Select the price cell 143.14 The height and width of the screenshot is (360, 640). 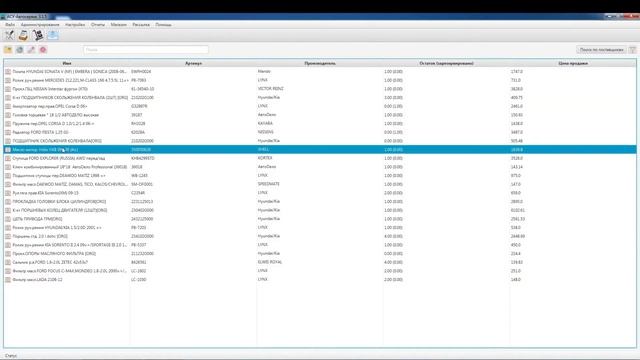(517, 167)
